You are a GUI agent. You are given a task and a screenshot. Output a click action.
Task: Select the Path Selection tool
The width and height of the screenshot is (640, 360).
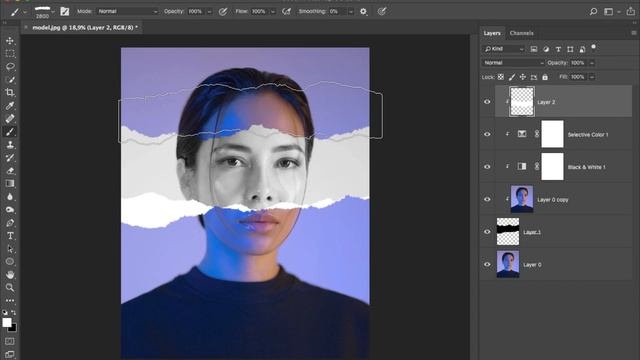(10, 249)
